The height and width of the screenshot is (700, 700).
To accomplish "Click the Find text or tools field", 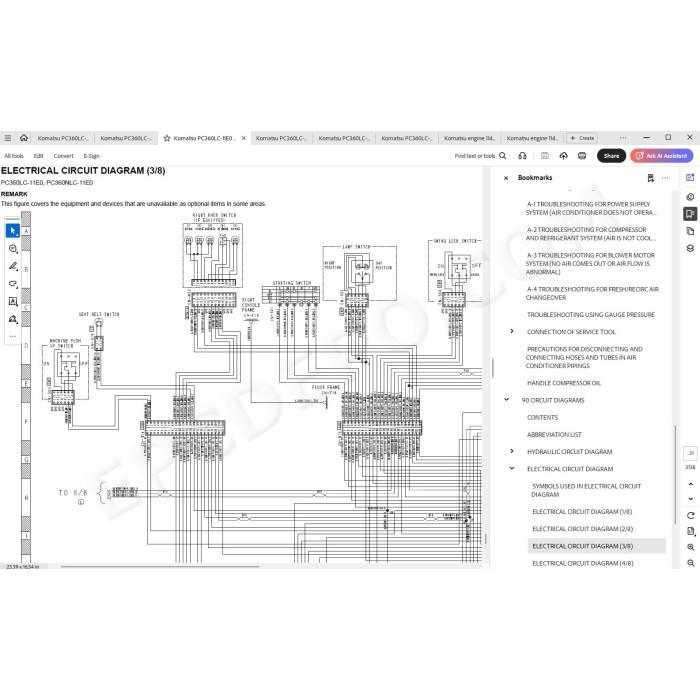I will tap(475, 156).
